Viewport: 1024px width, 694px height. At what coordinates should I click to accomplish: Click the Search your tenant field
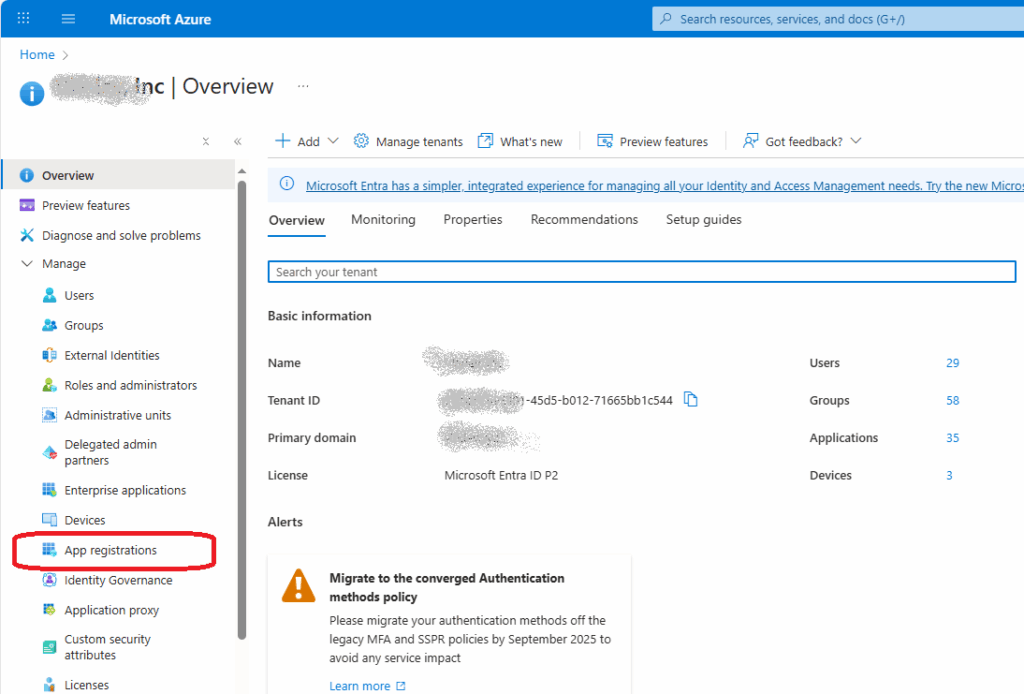tap(642, 272)
